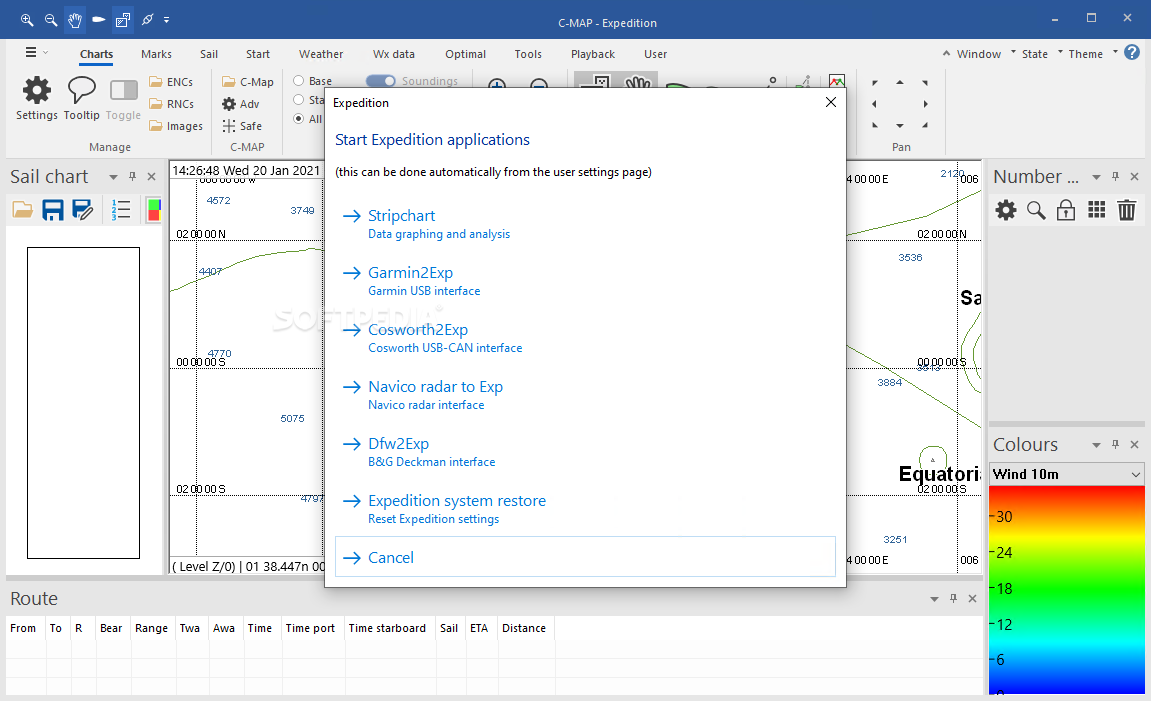Image resolution: width=1151 pixels, height=701 pixels.
Task: Open the ENCs folder
Action: [x=171, y=82]
